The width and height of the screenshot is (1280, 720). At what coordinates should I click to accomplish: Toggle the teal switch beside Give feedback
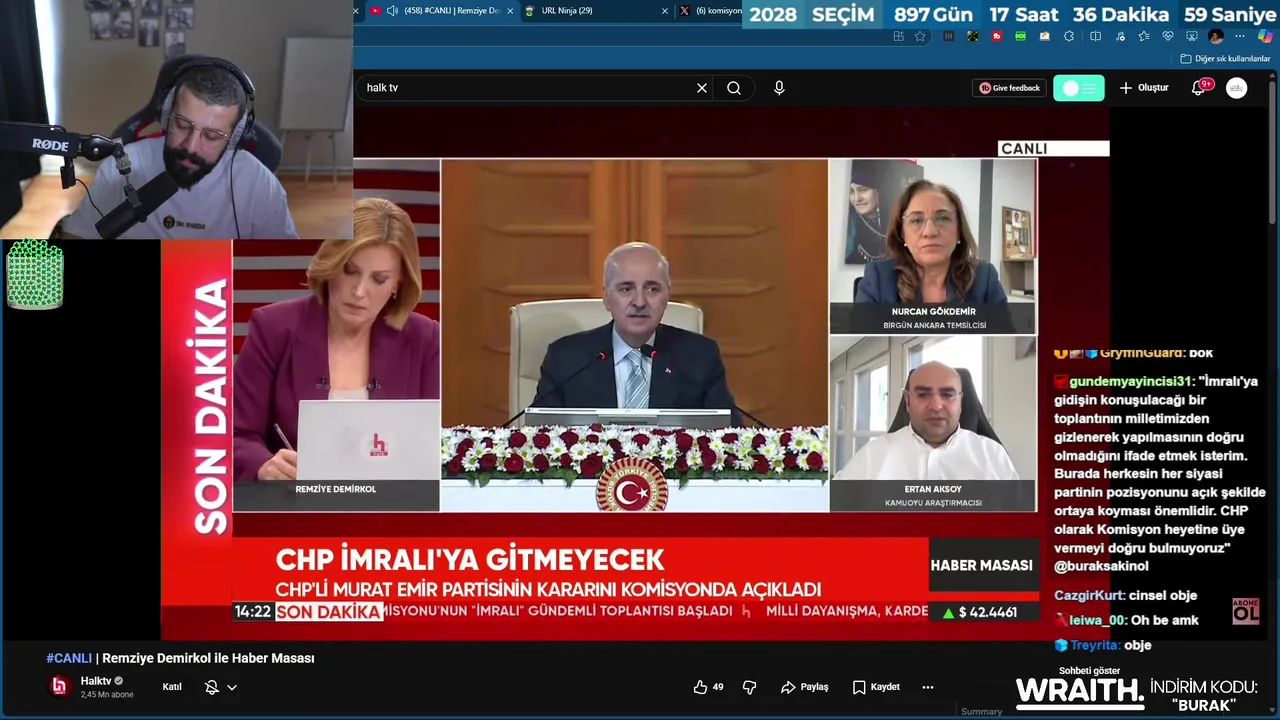[1079, 88]
